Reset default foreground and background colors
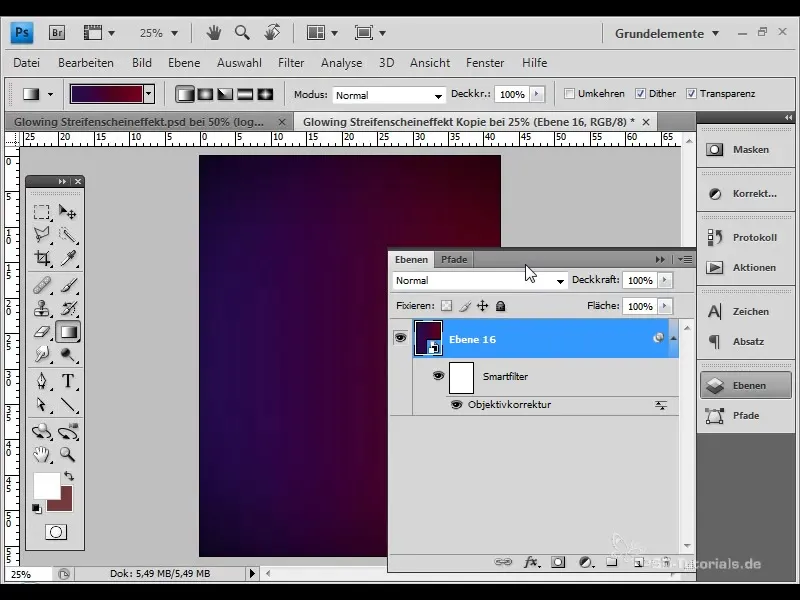Viewport: 800px width, 600px height. pyautogui.click(x=36, y=509)
